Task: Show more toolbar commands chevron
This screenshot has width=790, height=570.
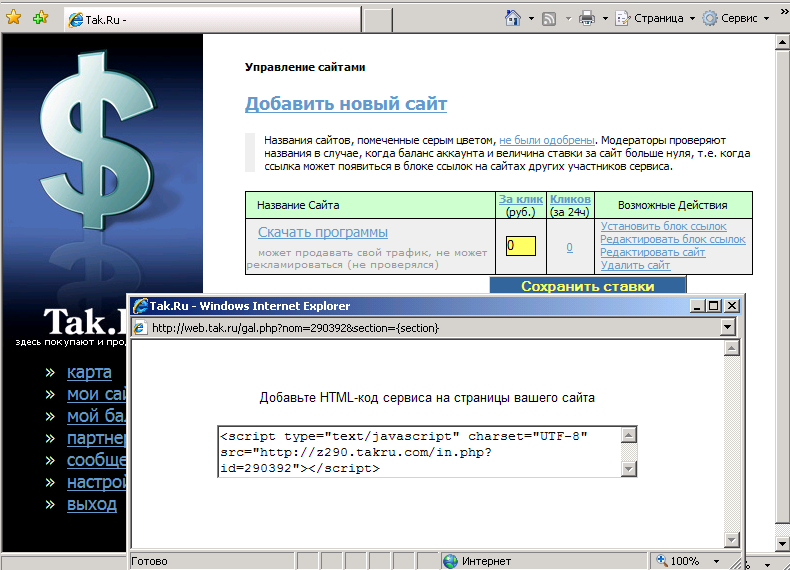Action: tap(784, 11)
